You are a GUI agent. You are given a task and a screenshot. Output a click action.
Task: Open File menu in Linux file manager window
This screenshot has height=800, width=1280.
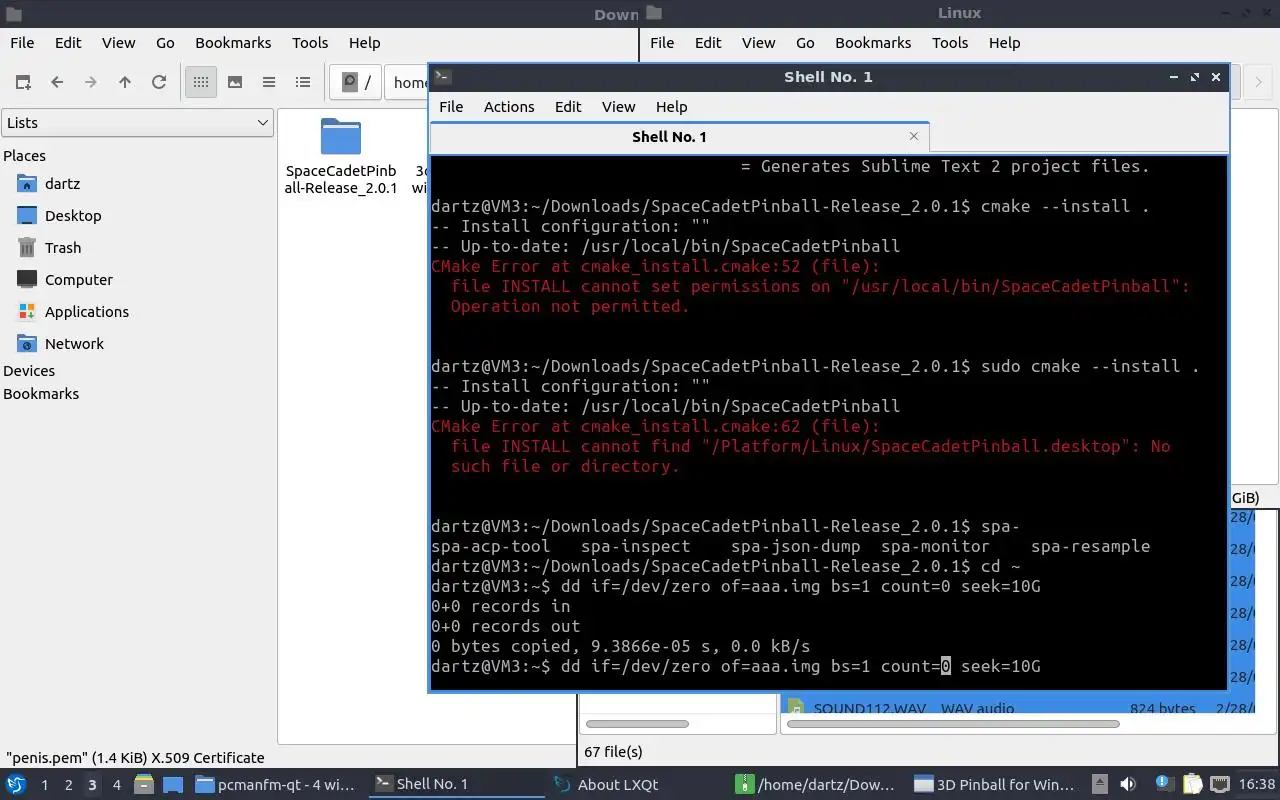662,43
